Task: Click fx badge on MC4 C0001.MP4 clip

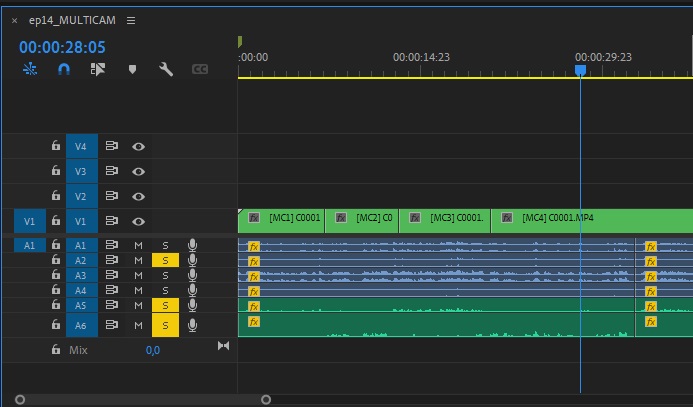Action: 507,216
